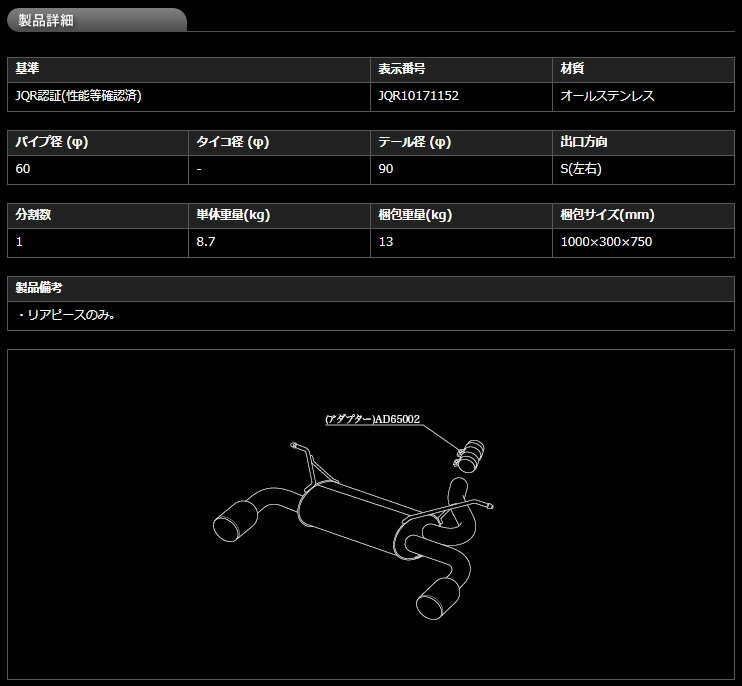
Task: Click the 製品備考 header
Action: coord(40,288)
